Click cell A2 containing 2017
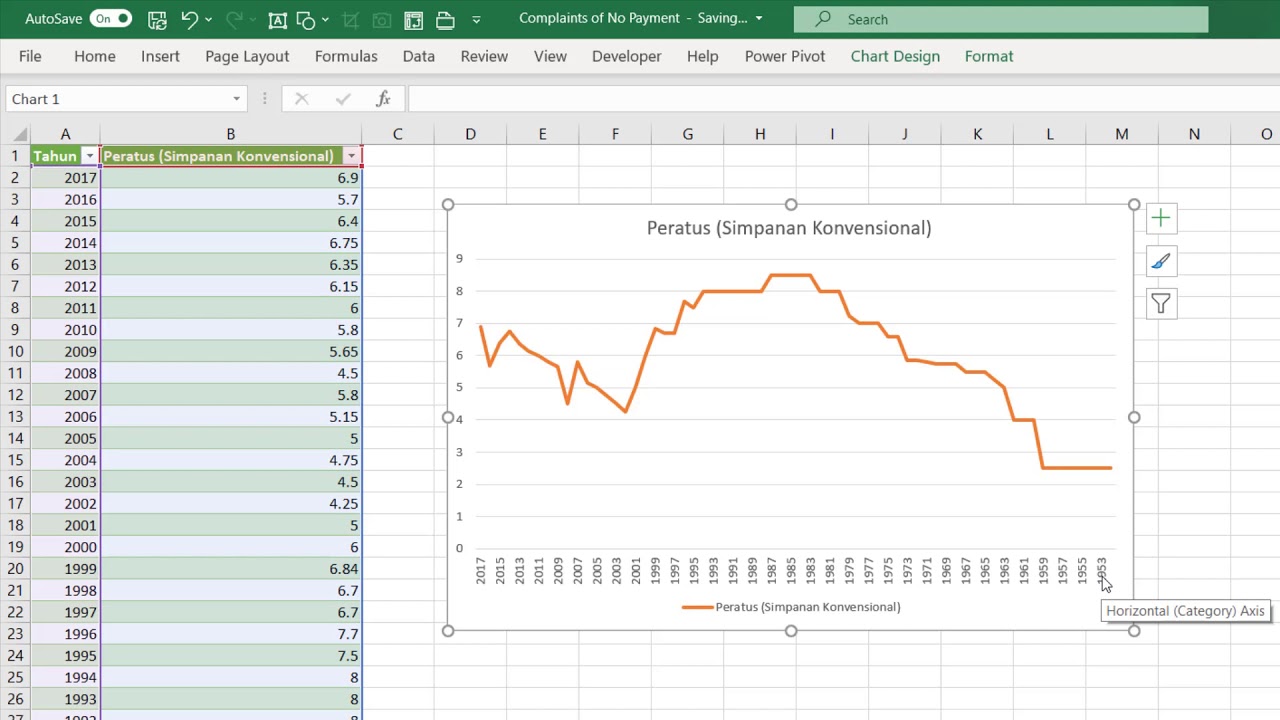Screen dimensions: 1280x720 click(x=65, y=178)
